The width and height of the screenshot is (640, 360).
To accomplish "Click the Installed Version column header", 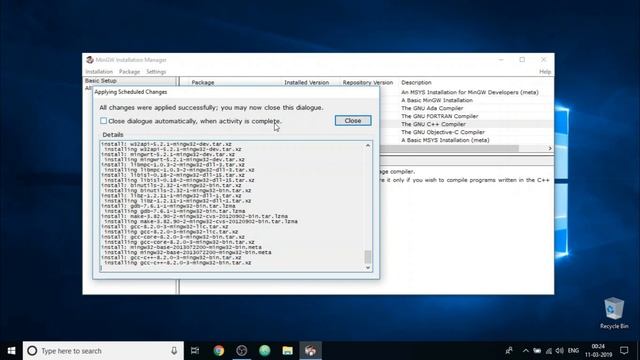I will 307,82.
